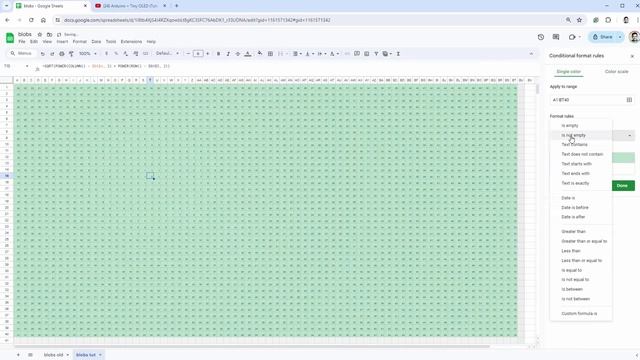Open the text color picker
640x360 pixels.
pos(248,54)
